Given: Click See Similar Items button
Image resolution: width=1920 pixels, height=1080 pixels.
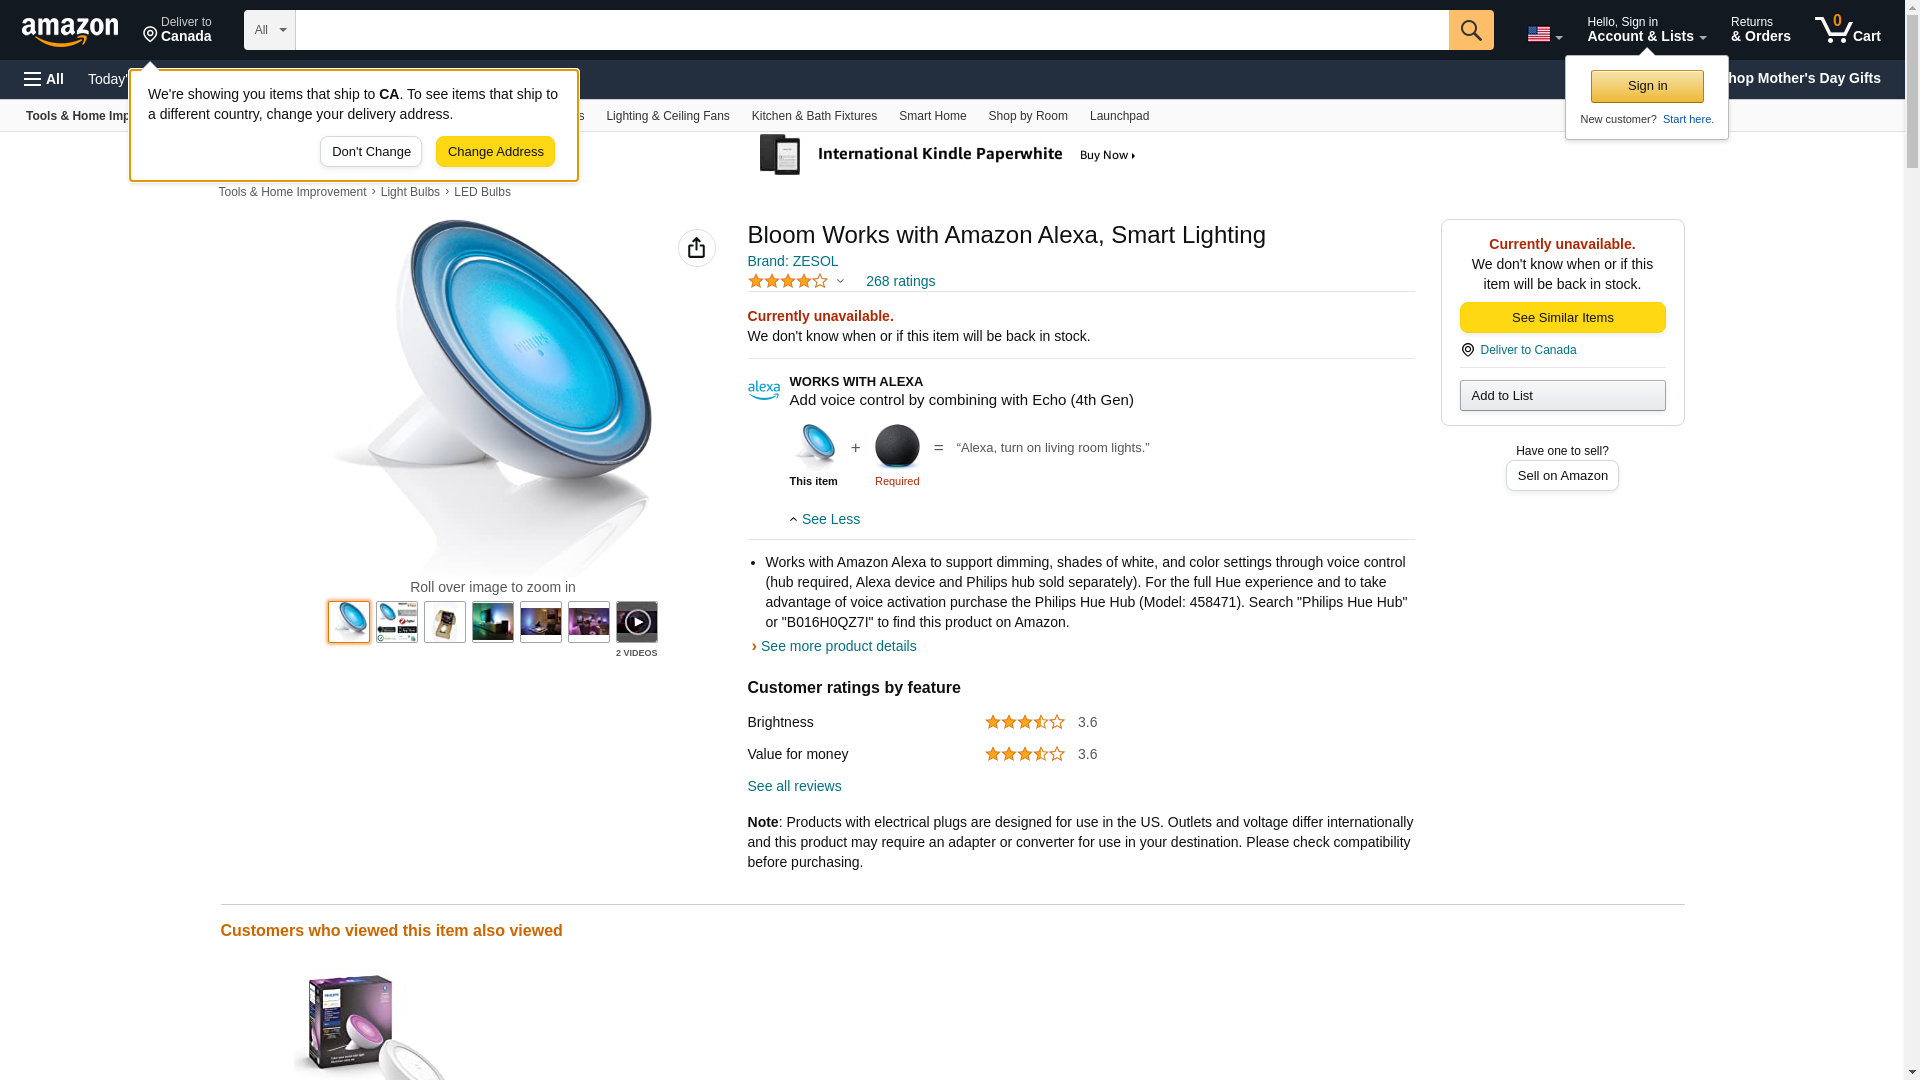Looking at the screenshot, I should coord(1561,317).
